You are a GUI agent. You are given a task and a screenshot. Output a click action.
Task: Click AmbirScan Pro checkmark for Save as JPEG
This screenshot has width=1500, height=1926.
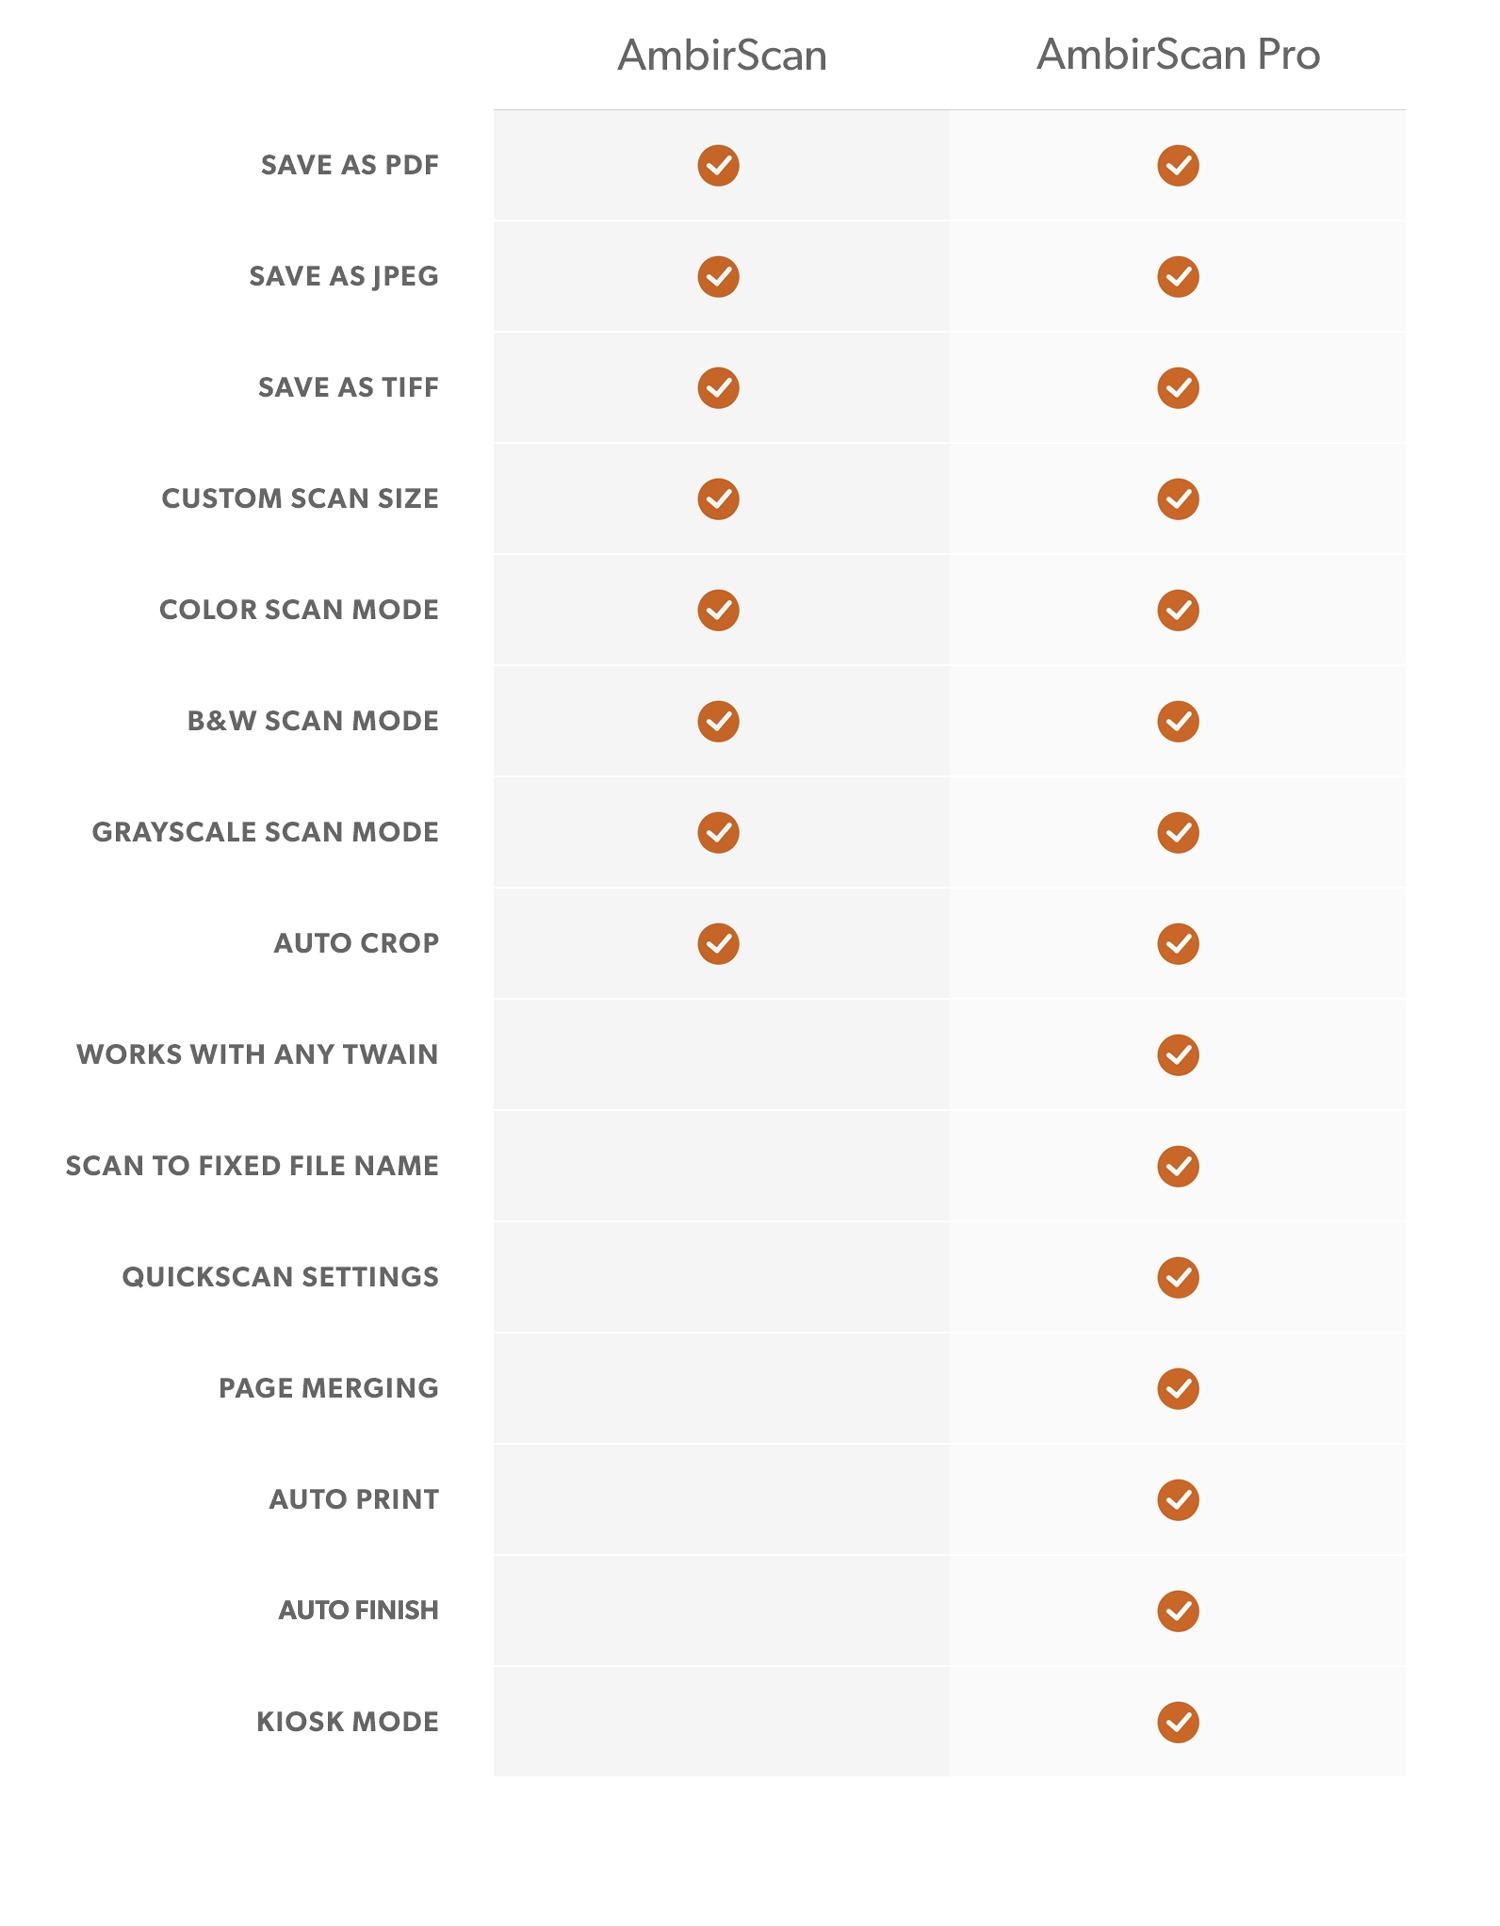[1178, 277]
